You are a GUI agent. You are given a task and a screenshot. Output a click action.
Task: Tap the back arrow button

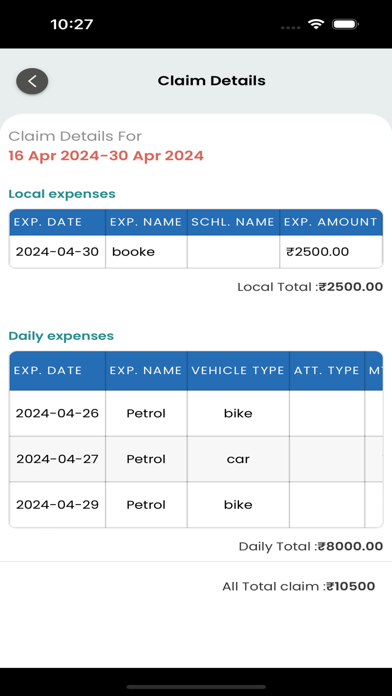pos(32,81)
